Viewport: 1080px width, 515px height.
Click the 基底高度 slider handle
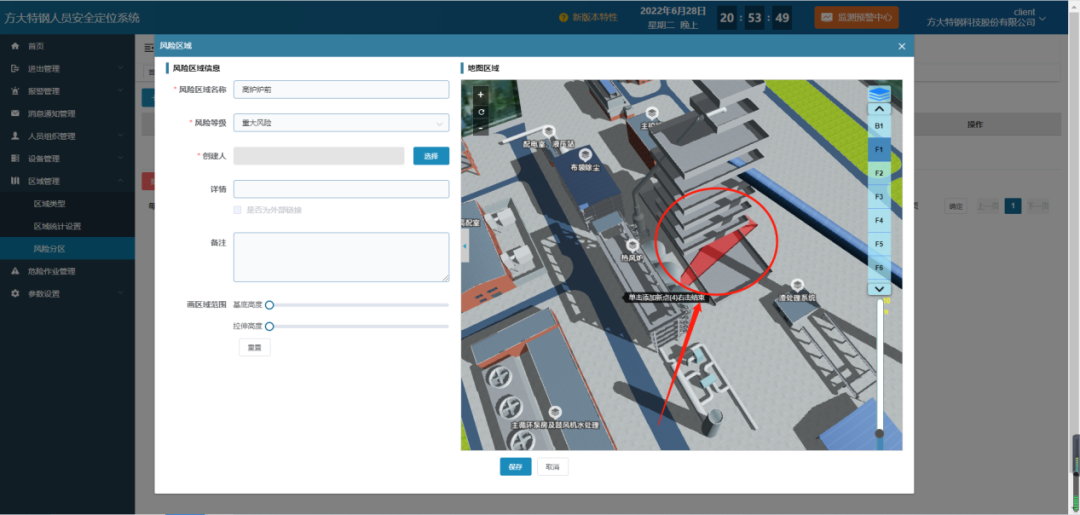269,305
